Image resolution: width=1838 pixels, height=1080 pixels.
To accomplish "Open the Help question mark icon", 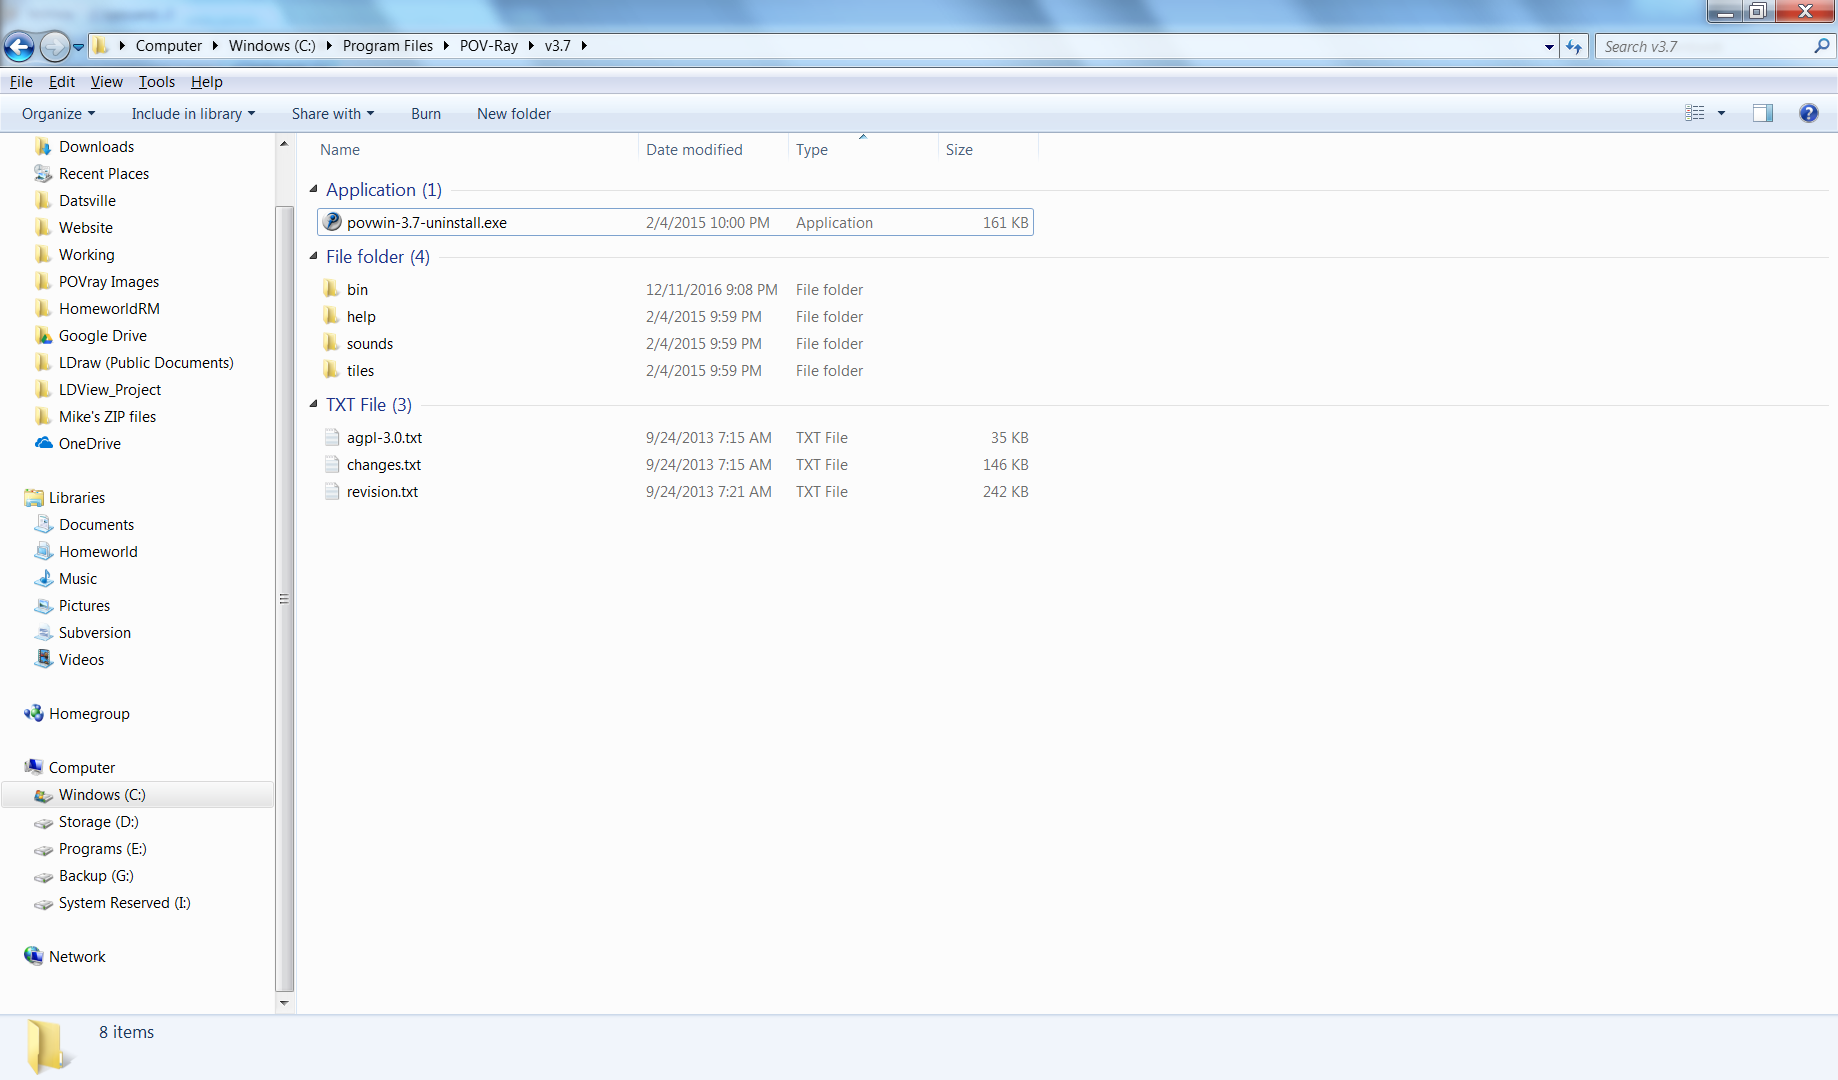I will pyautogui.click(x=1808, y=113).
